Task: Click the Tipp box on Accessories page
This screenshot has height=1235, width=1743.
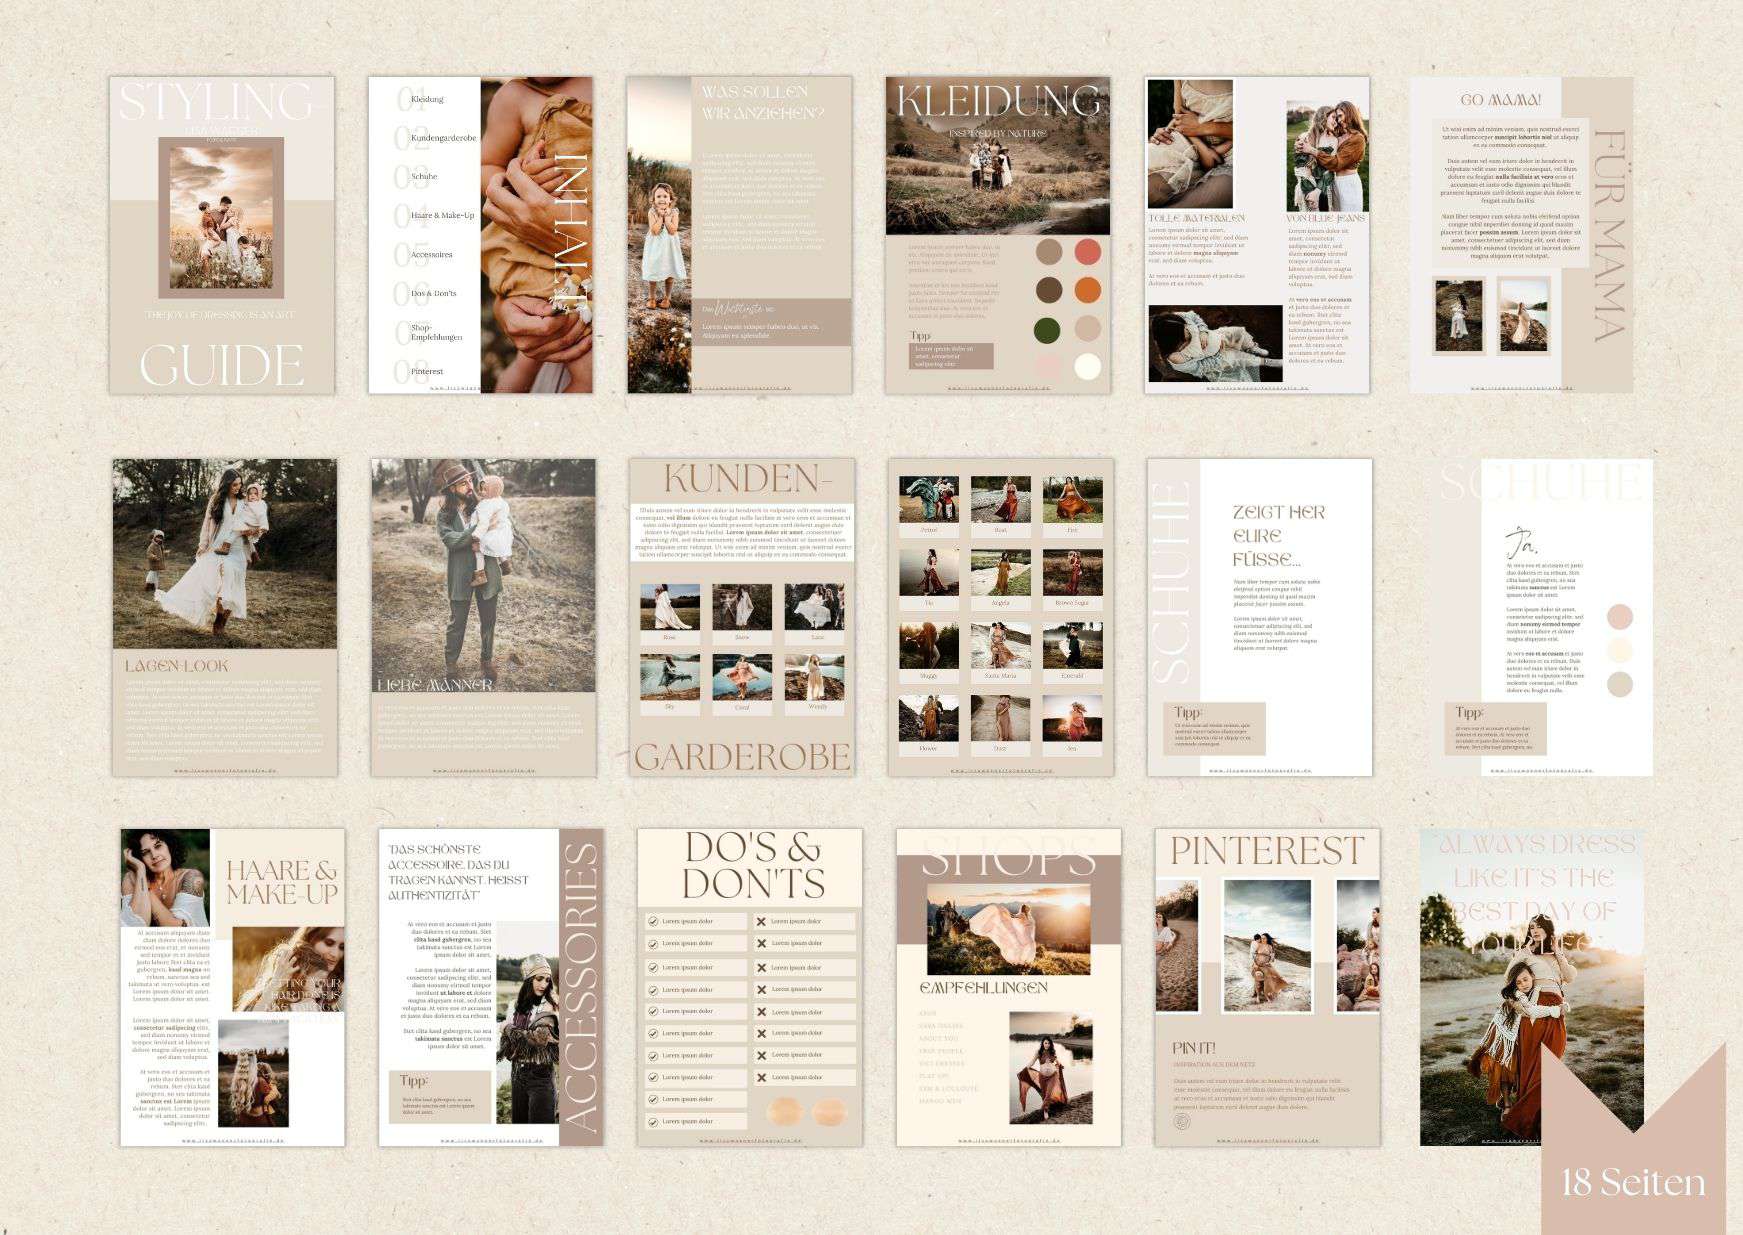Action: (439, 1096)
